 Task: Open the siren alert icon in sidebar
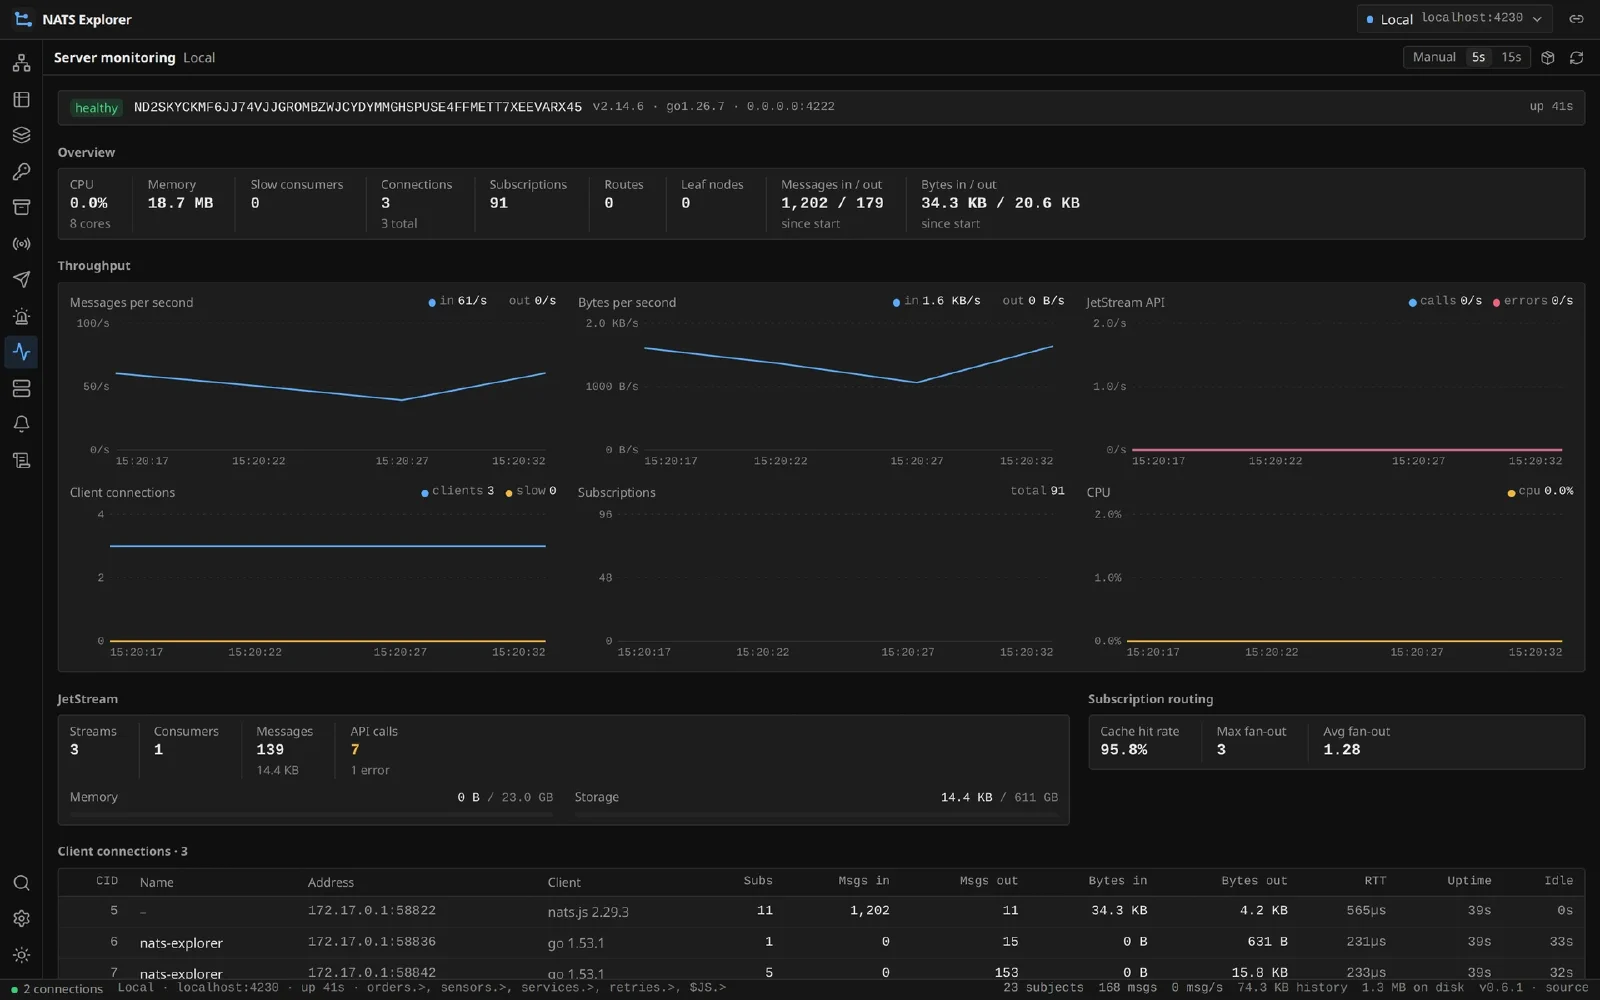tap(21, 317)
